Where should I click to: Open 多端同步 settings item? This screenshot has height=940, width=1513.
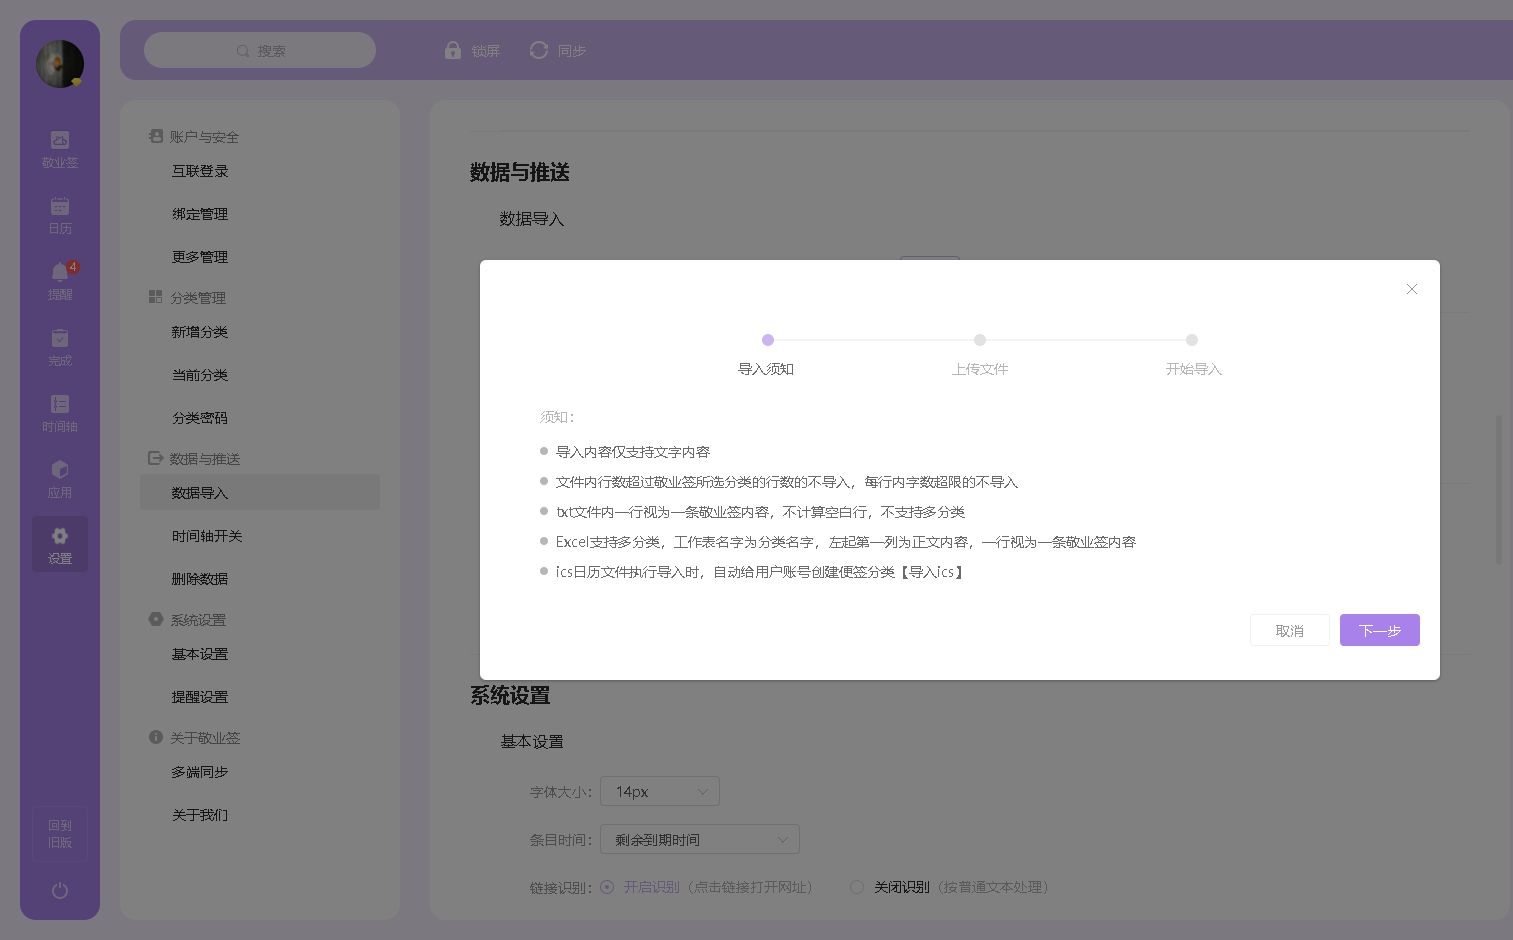200,772
